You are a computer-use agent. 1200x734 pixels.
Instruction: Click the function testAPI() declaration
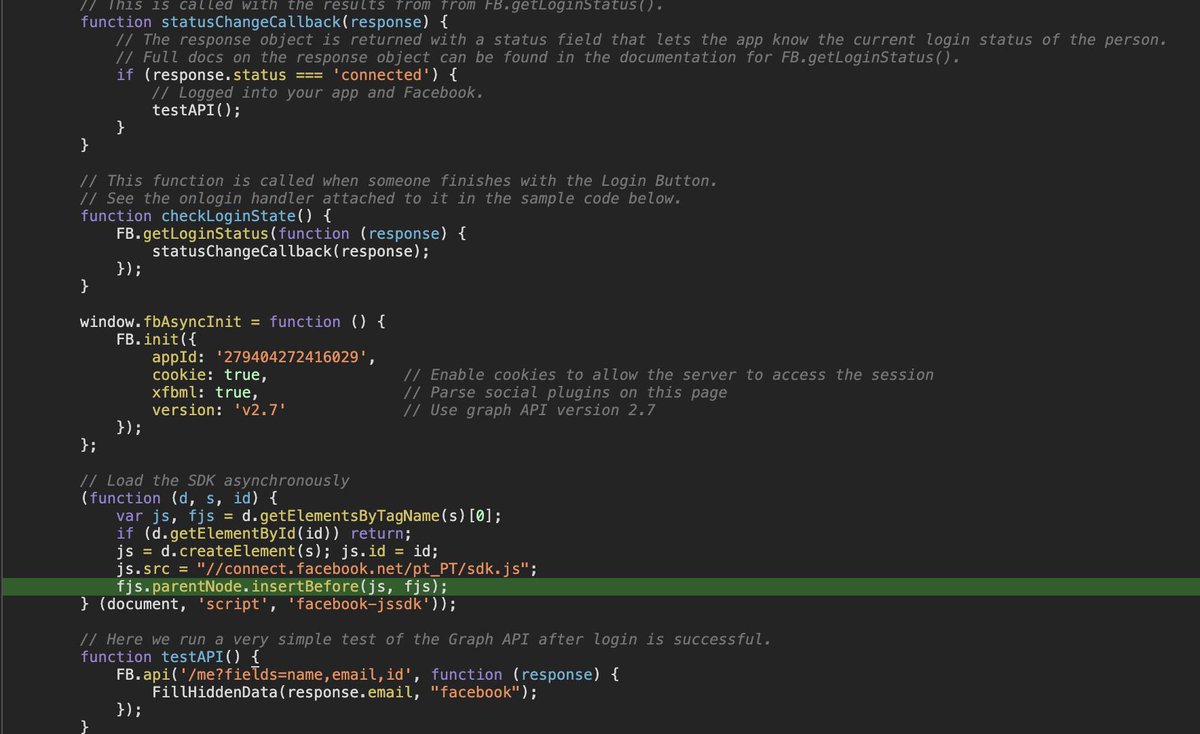click(170, 657)
